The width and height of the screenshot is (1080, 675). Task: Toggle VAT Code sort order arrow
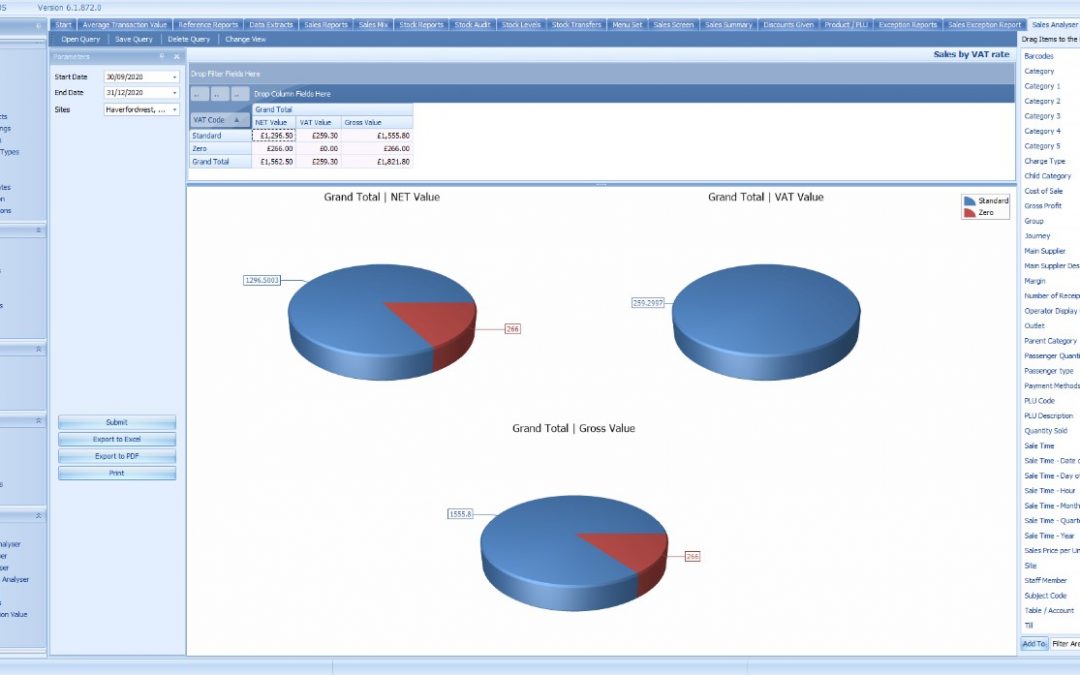(x=237, y=121)
